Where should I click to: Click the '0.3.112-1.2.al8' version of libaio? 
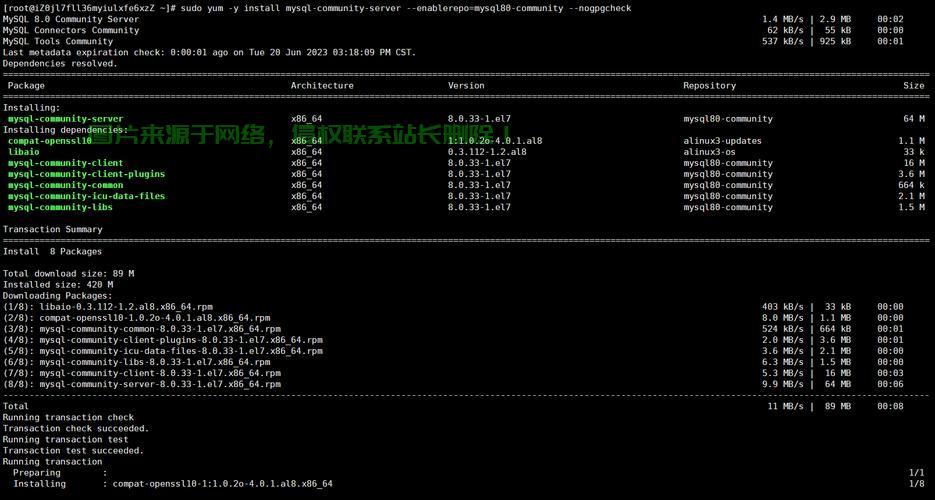point(487,152)
